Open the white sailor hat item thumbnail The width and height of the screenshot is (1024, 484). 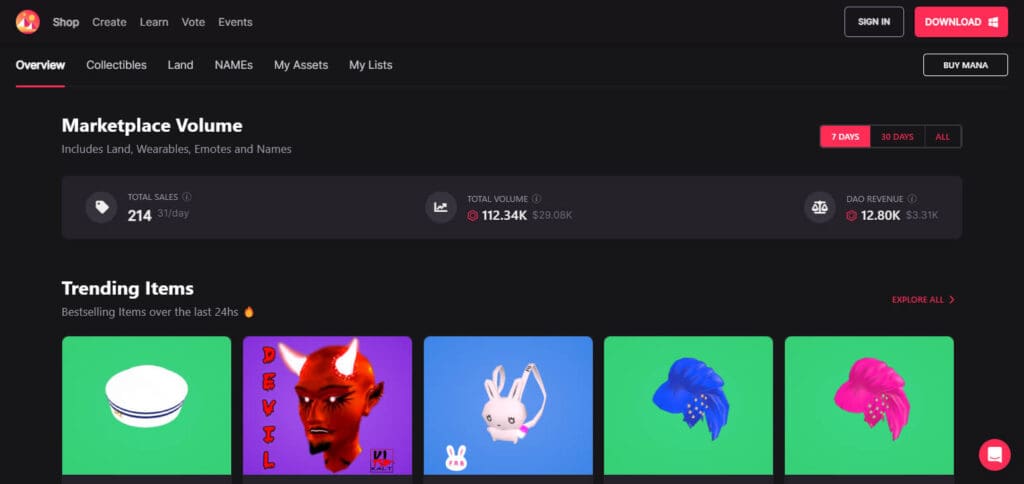(x=146, y=405)
